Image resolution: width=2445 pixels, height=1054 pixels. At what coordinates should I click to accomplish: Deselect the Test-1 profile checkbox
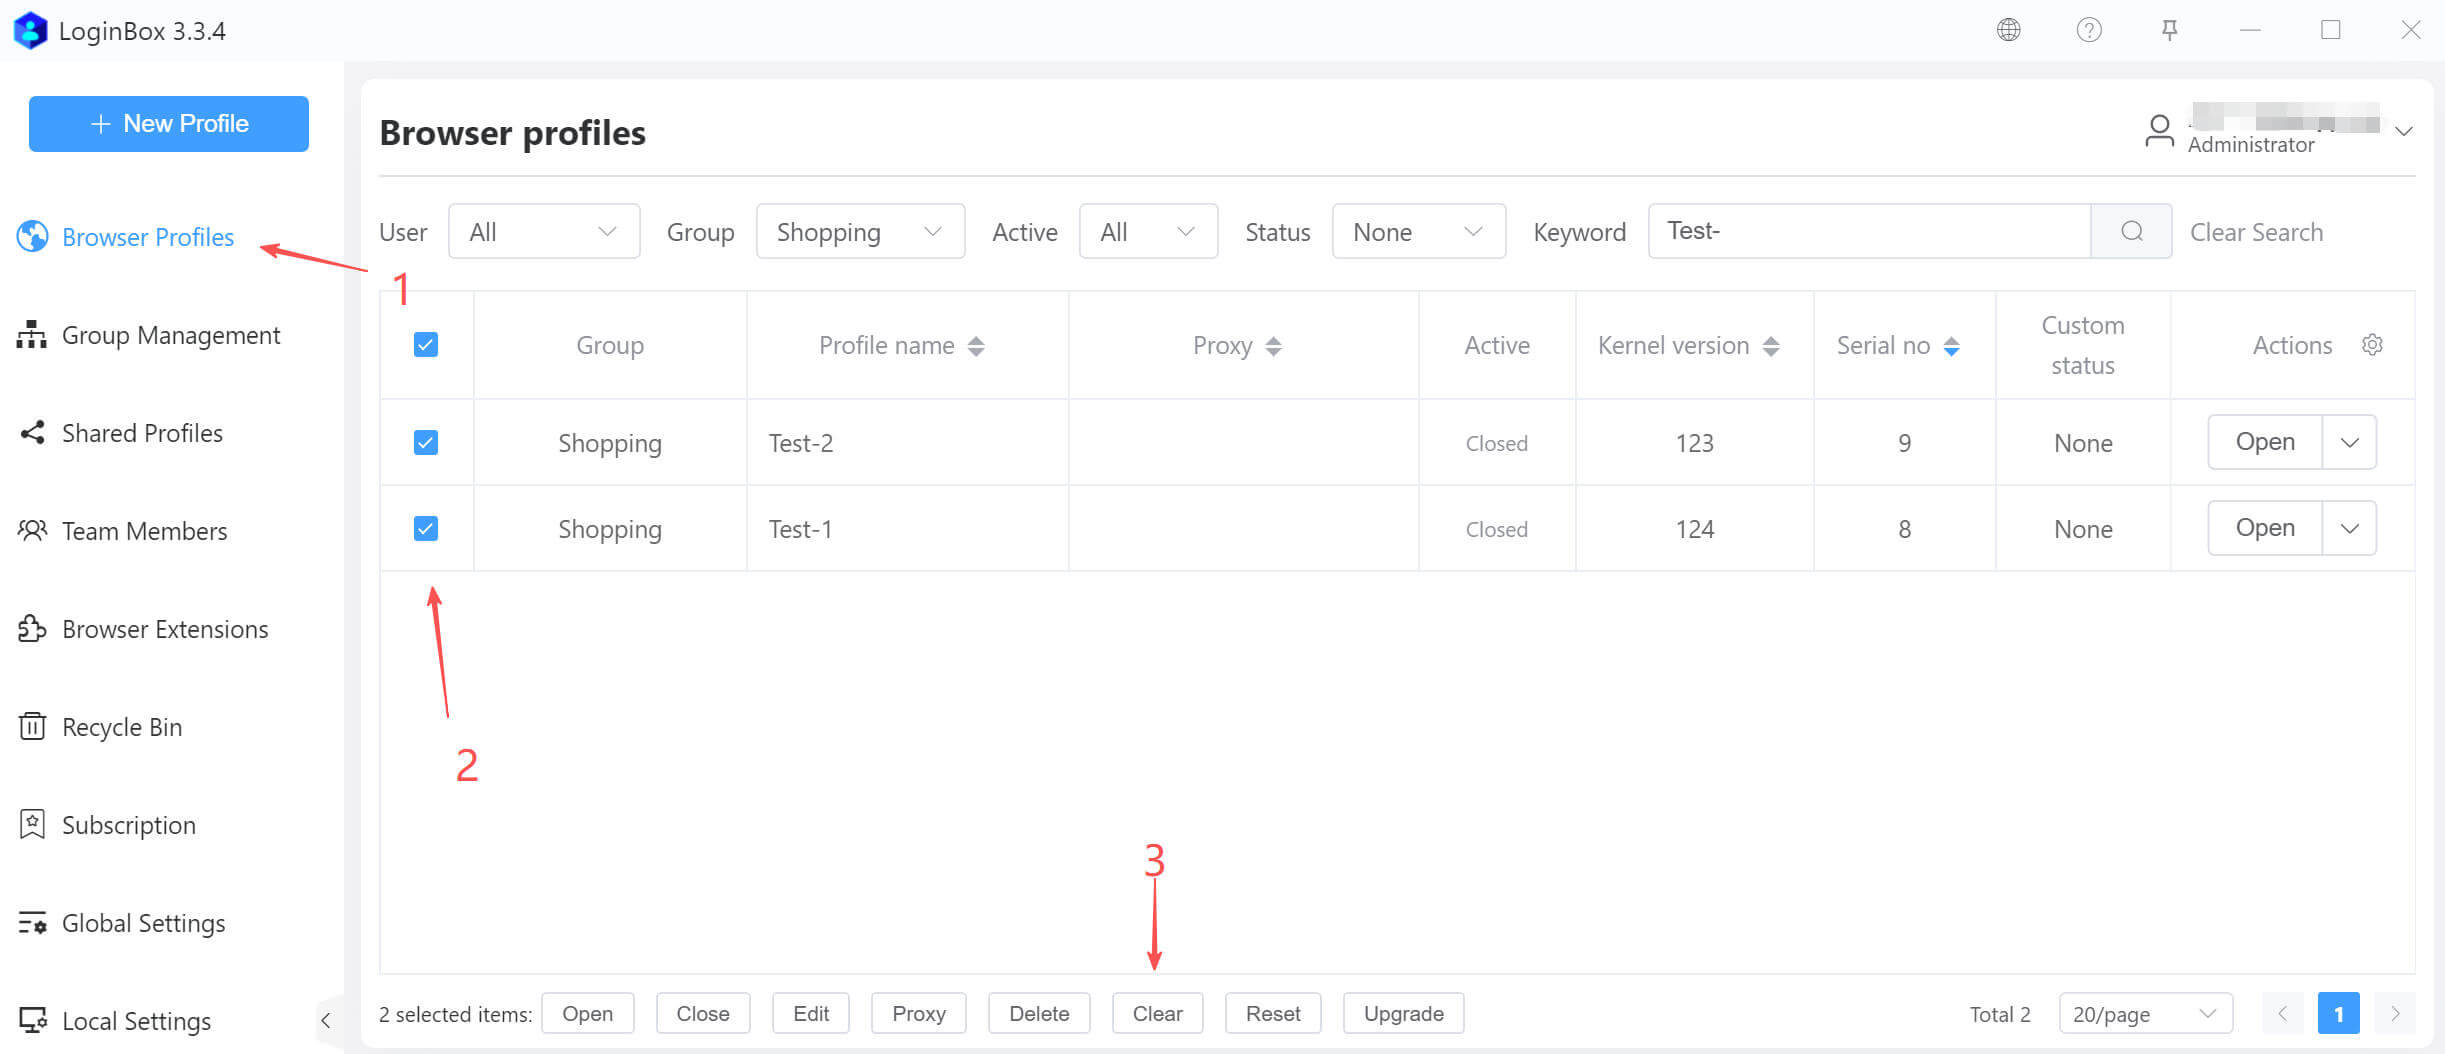[x=426, y=529]
